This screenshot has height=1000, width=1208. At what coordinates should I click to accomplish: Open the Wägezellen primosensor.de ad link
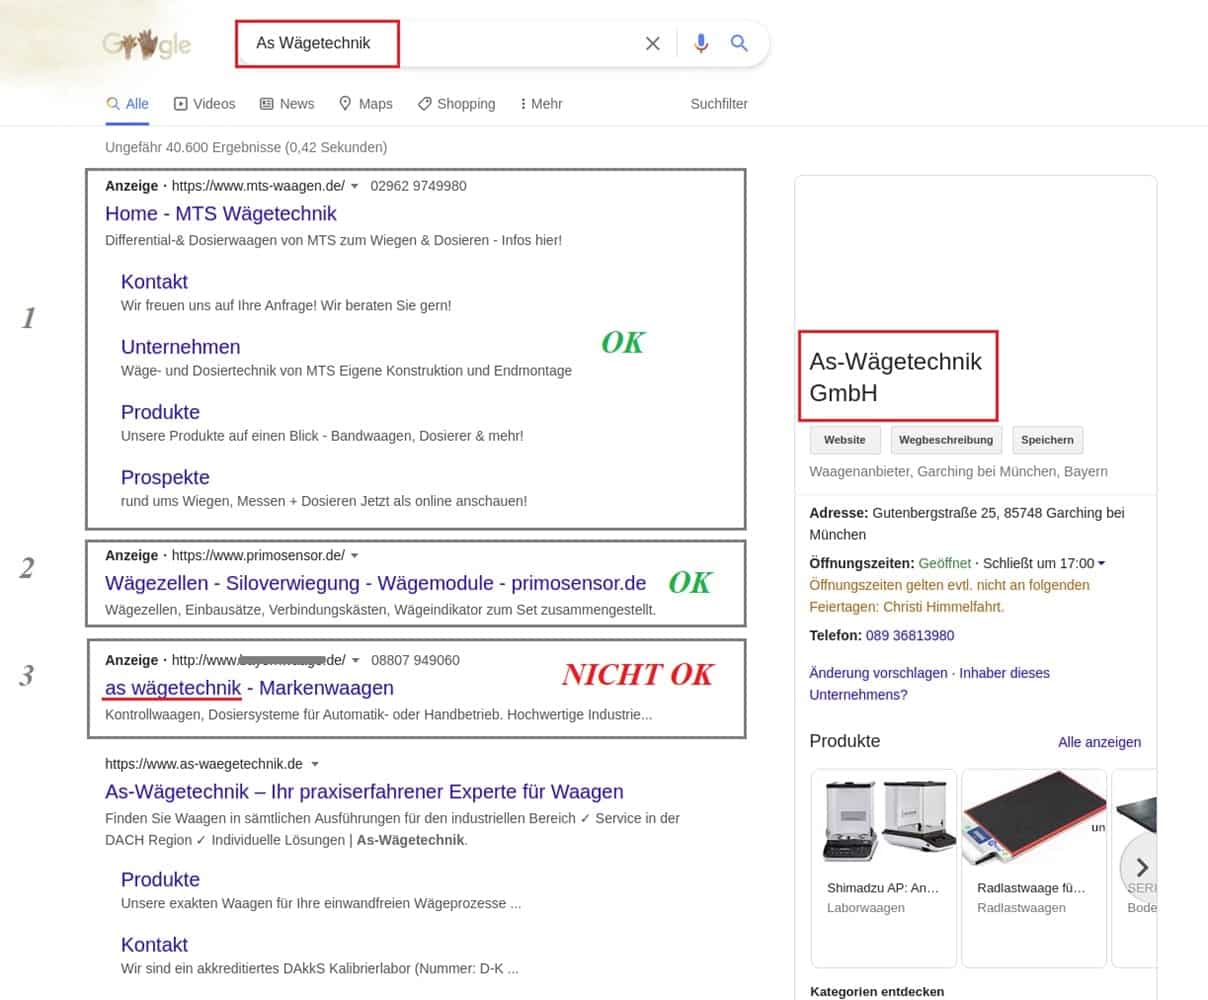pyautogui.click(x=376, y=583)
